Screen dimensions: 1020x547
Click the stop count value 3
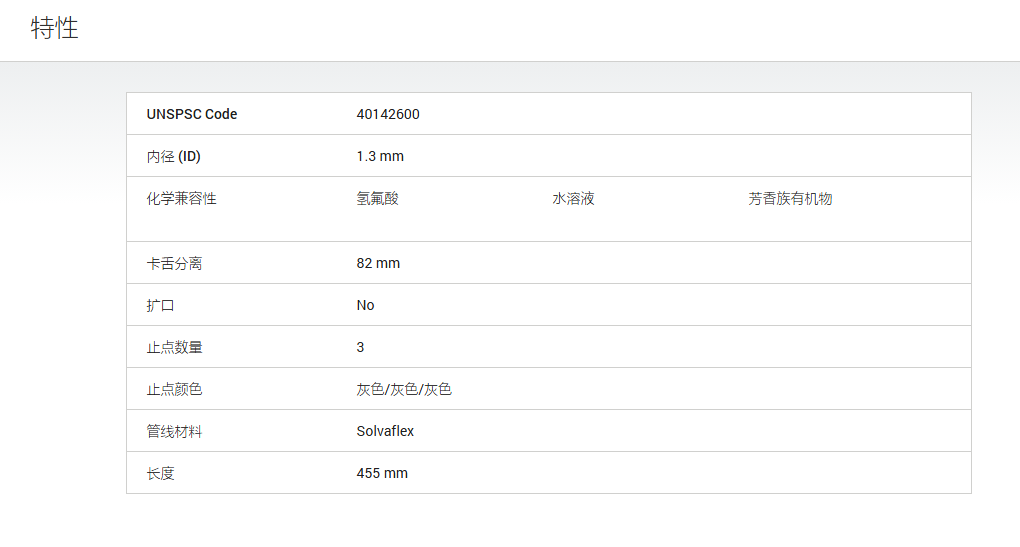360,347
